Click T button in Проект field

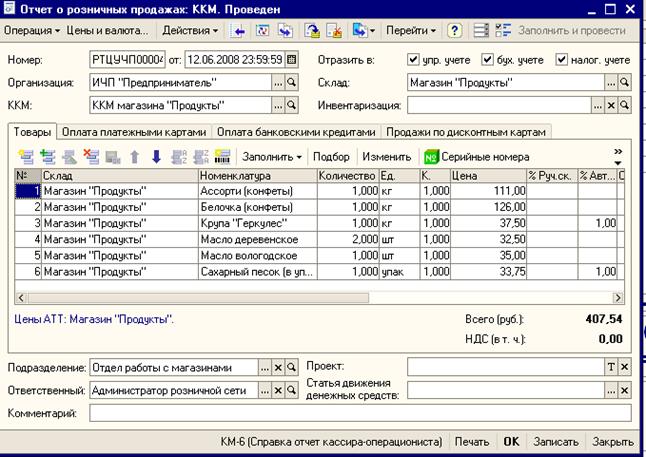coord(611,367)
